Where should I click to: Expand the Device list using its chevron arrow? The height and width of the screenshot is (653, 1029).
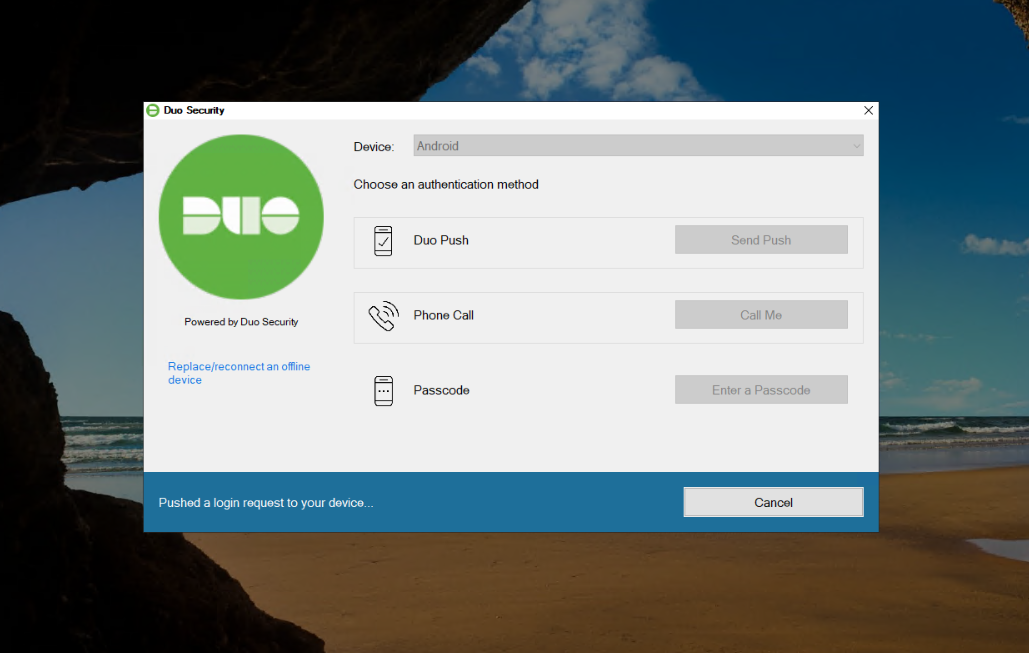(x=855, y=146)
